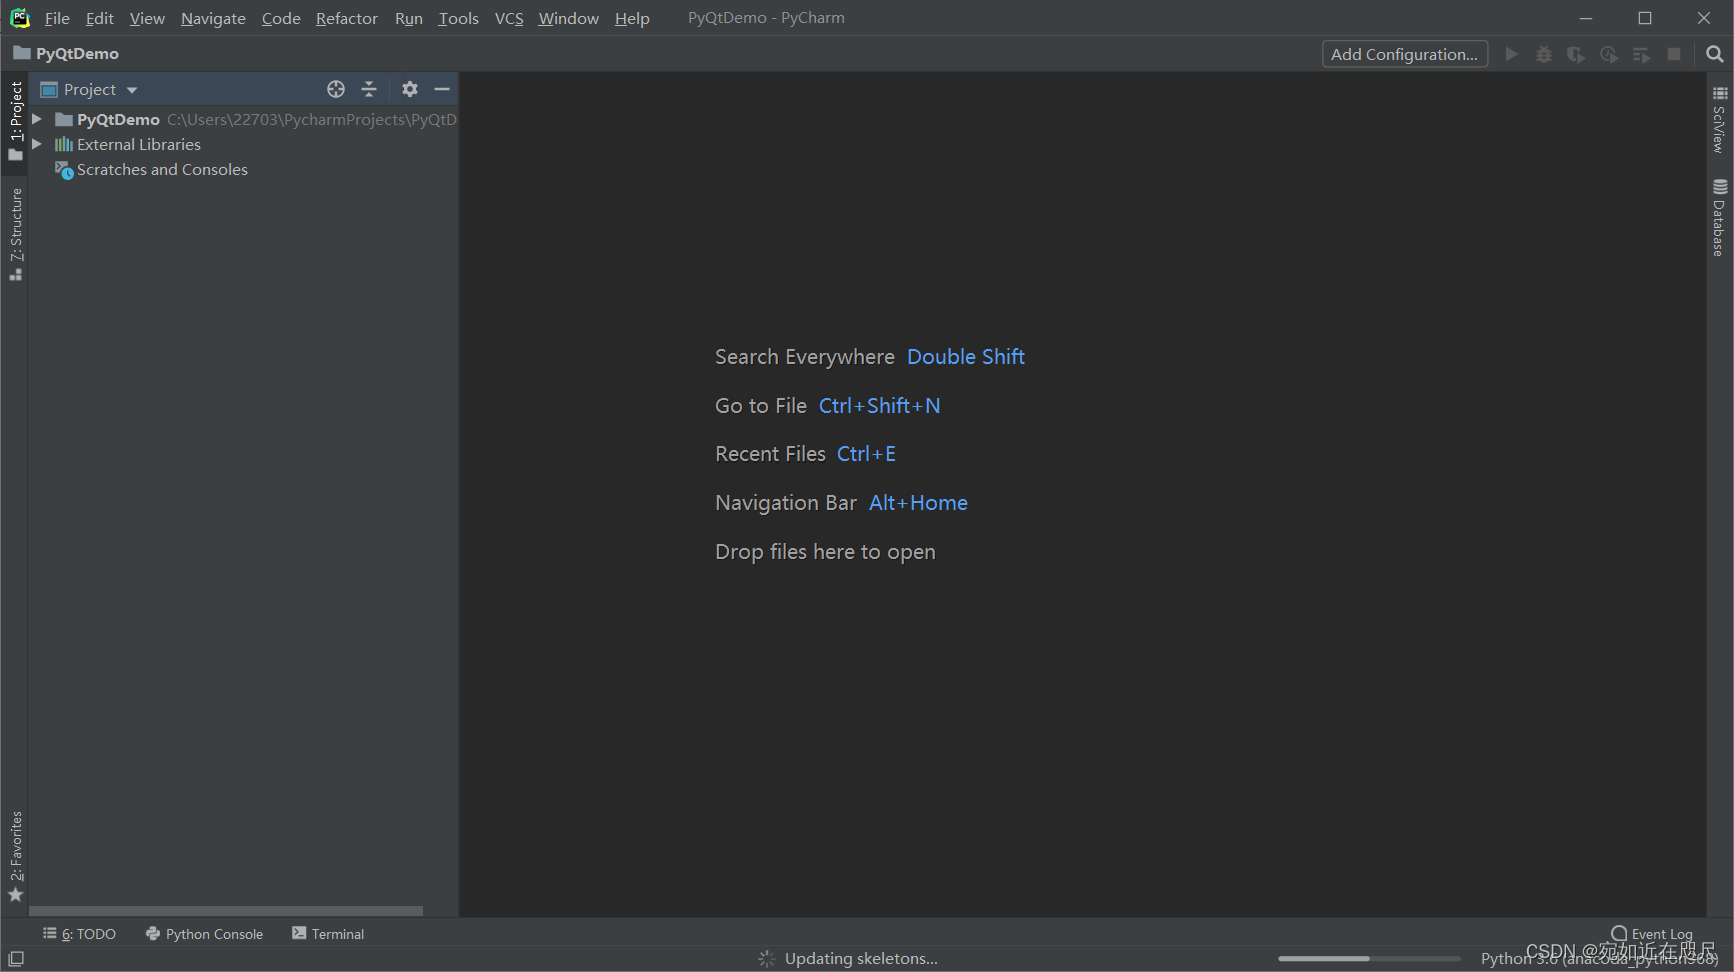Toggle the Terminal tool window
The image size is (1734, 972).
click(x=328, y=933)
